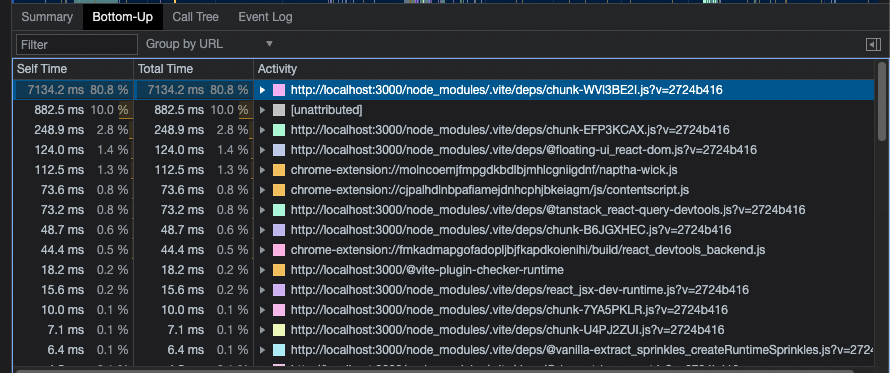Viewport: 890px width, 373px height.
Task: Click the 124.0 ms Total Time cell
Action: click(193, 150)
